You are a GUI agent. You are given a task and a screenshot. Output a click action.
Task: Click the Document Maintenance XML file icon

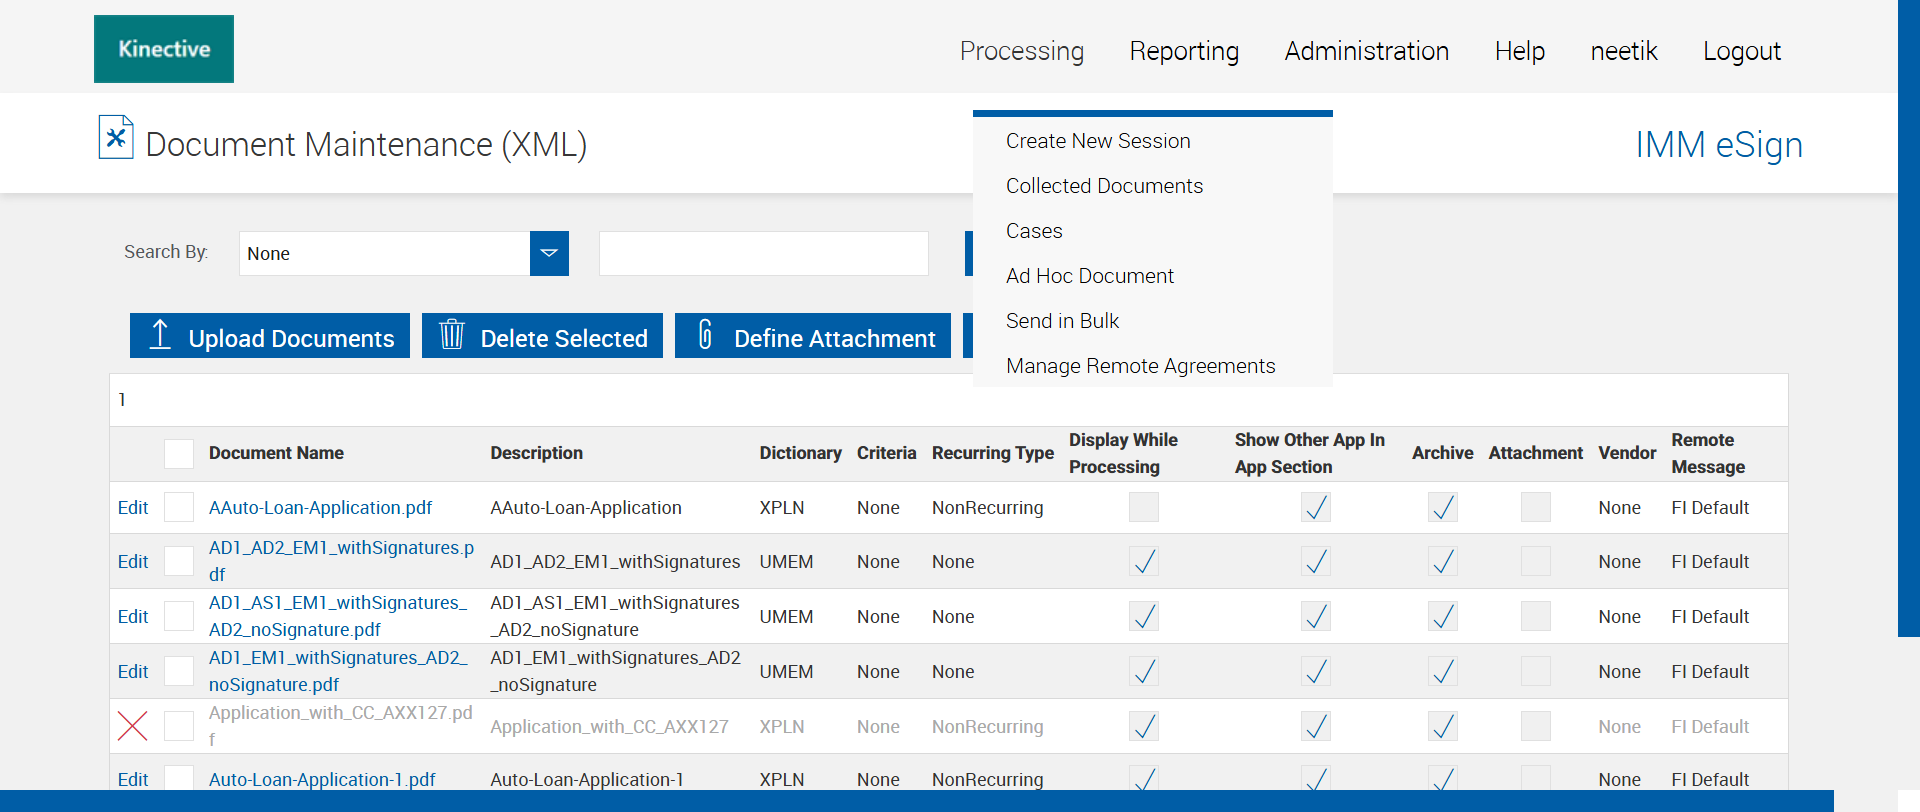[x=116, y=138]
